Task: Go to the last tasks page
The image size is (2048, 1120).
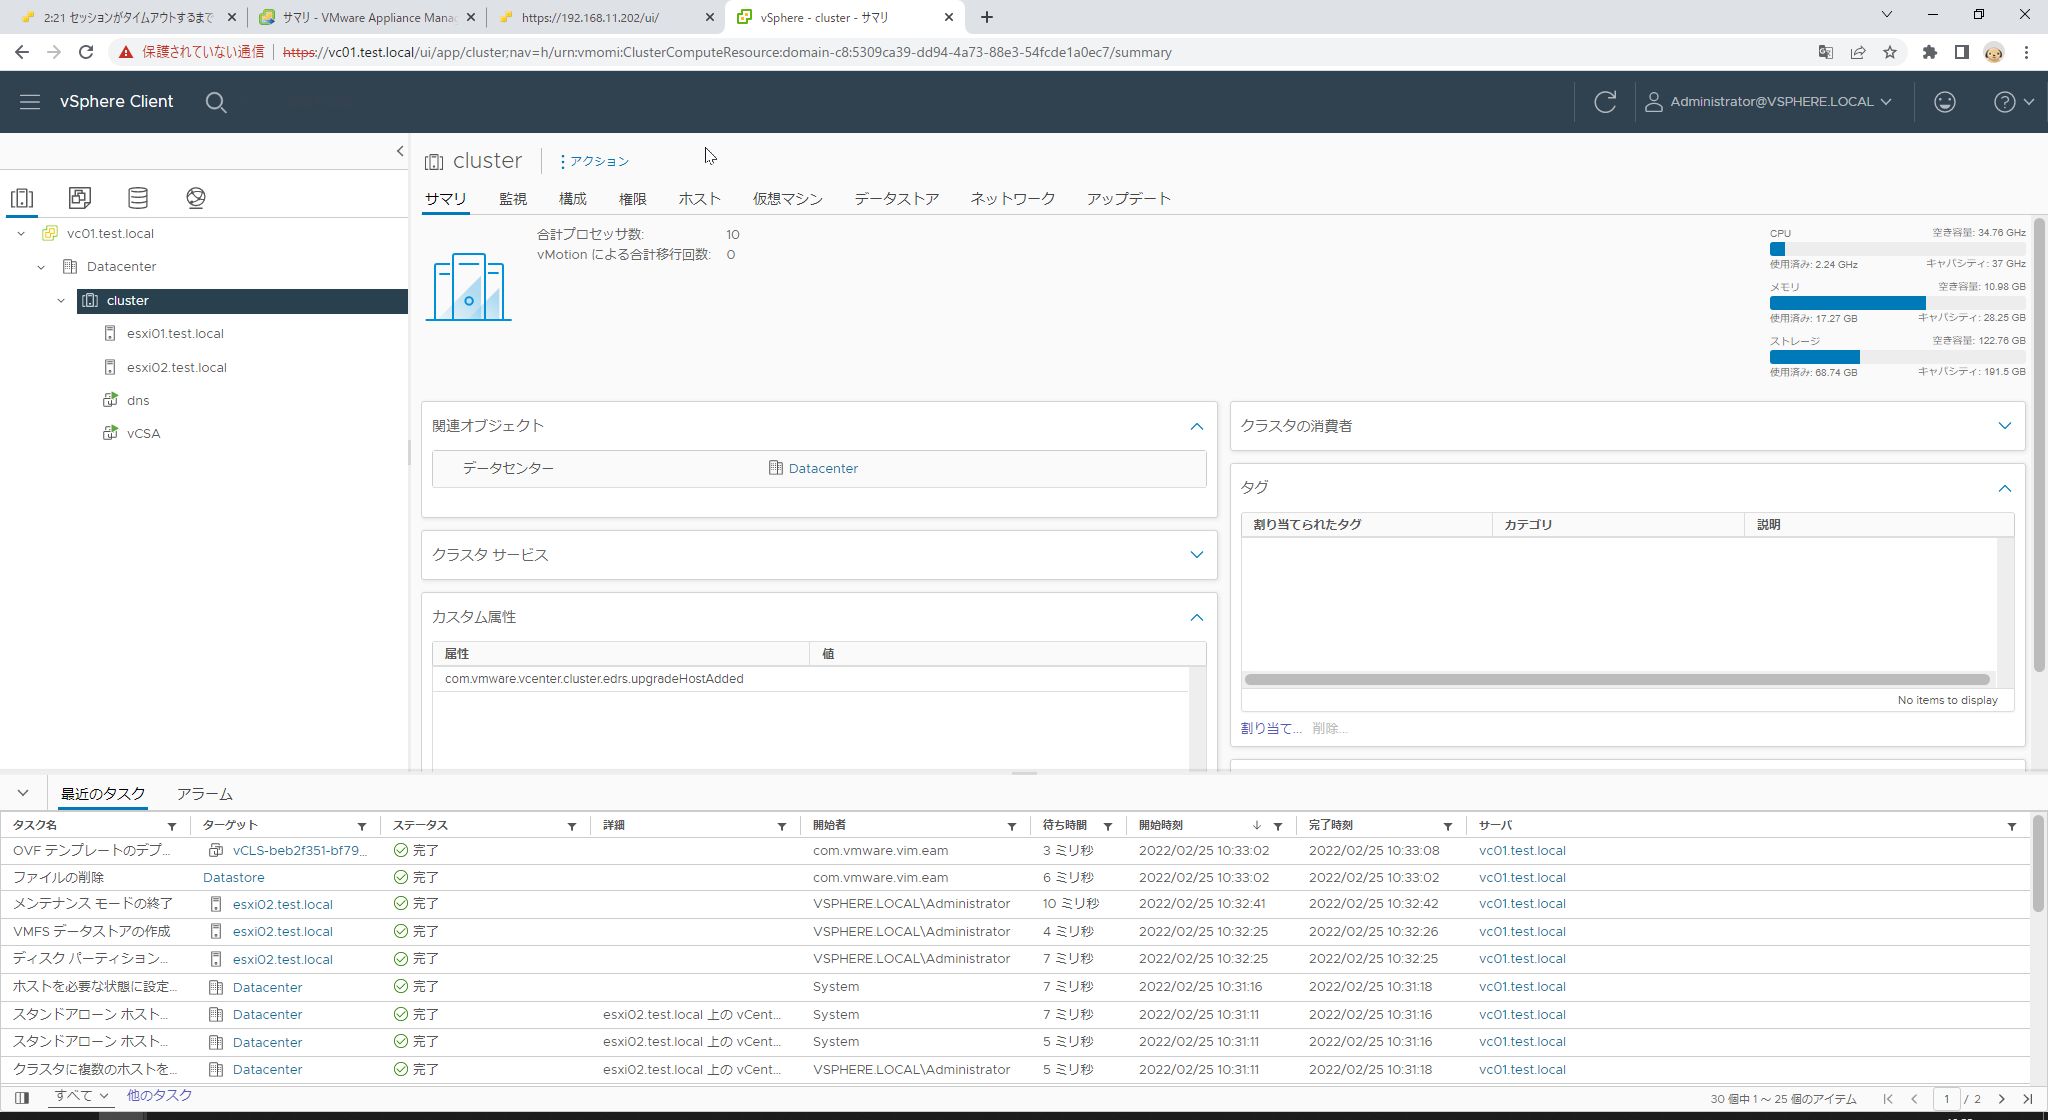Action: point(2027,1100)
